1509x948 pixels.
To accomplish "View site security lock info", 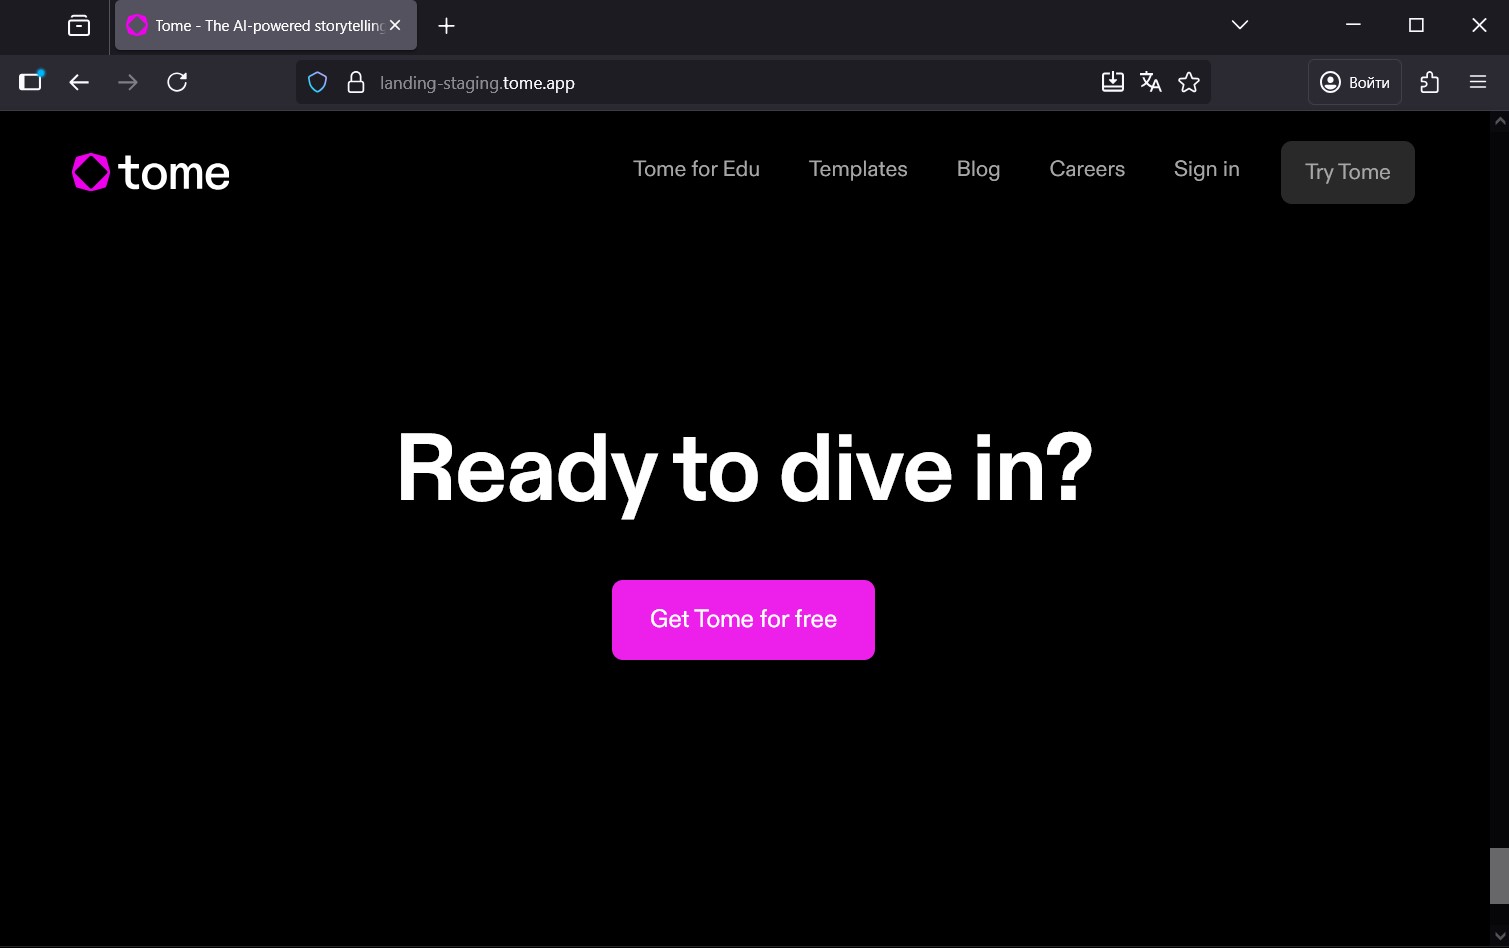I will pos(355,83).
